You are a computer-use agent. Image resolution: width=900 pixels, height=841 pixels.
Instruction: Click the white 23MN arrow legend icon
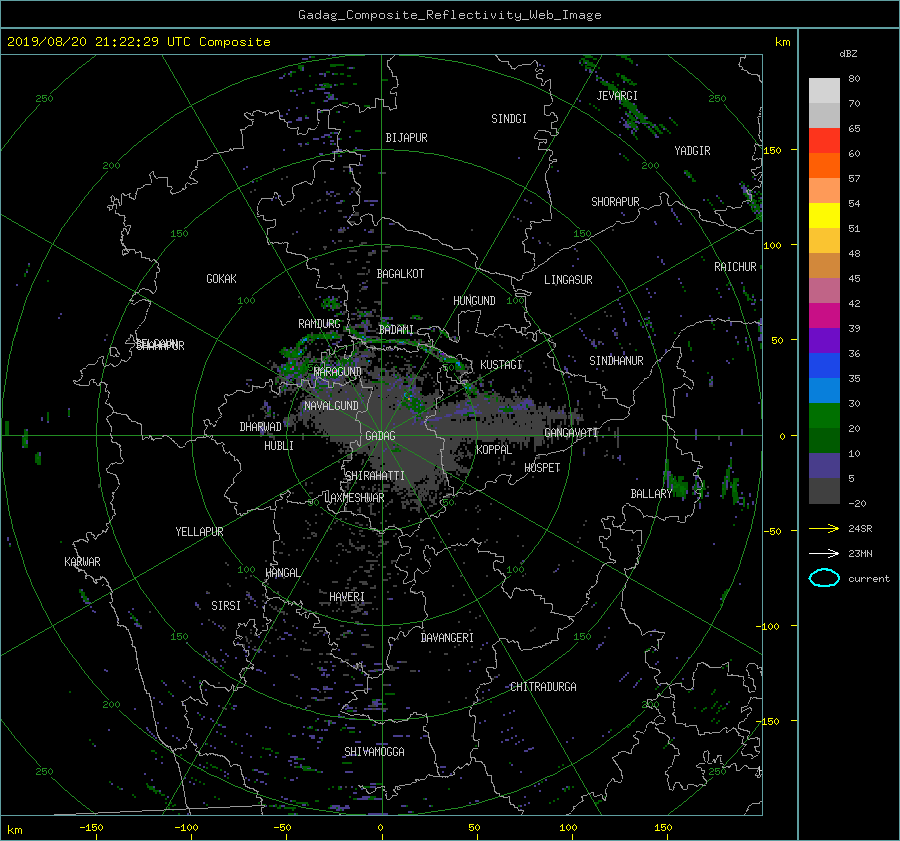pos(824,553)
